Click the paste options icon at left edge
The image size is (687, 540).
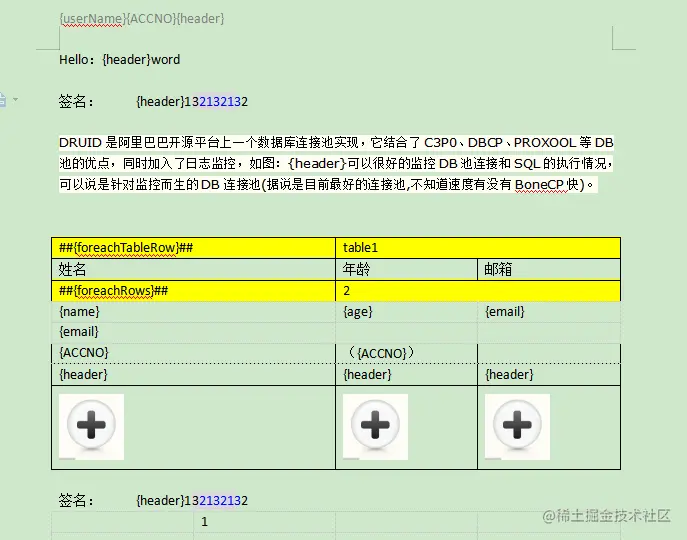(x=3, y=99)
